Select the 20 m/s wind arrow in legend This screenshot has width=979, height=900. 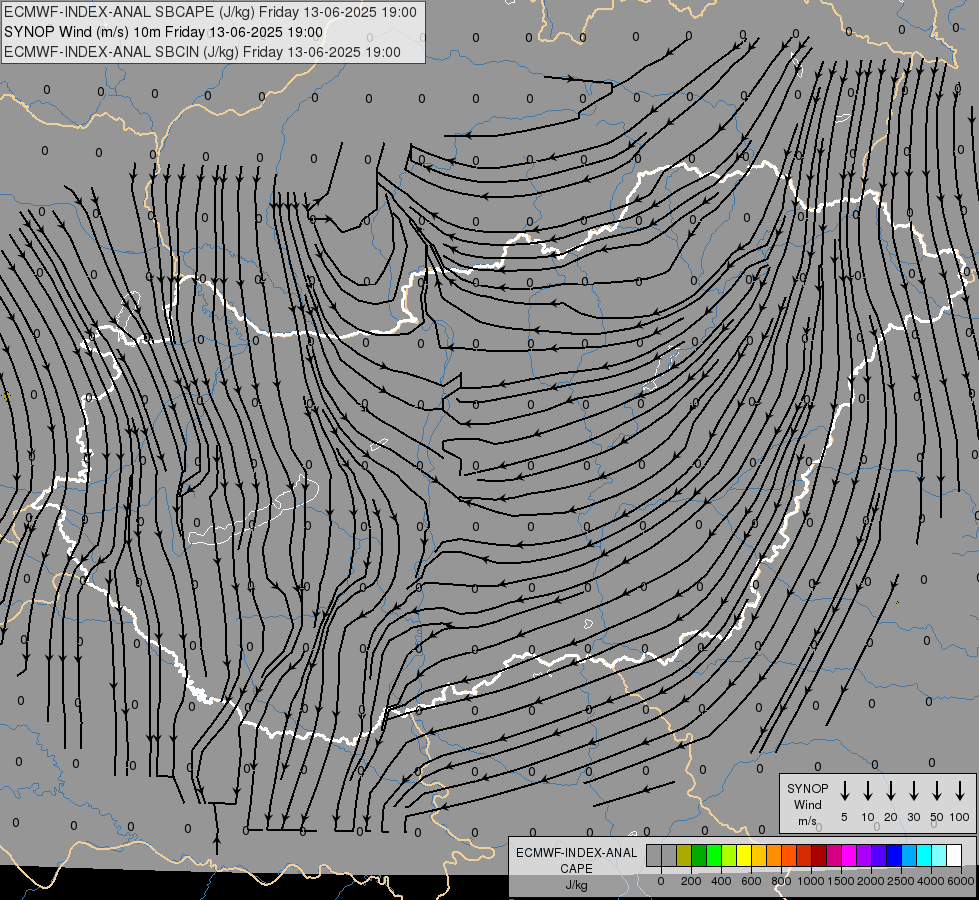[891, 790]
